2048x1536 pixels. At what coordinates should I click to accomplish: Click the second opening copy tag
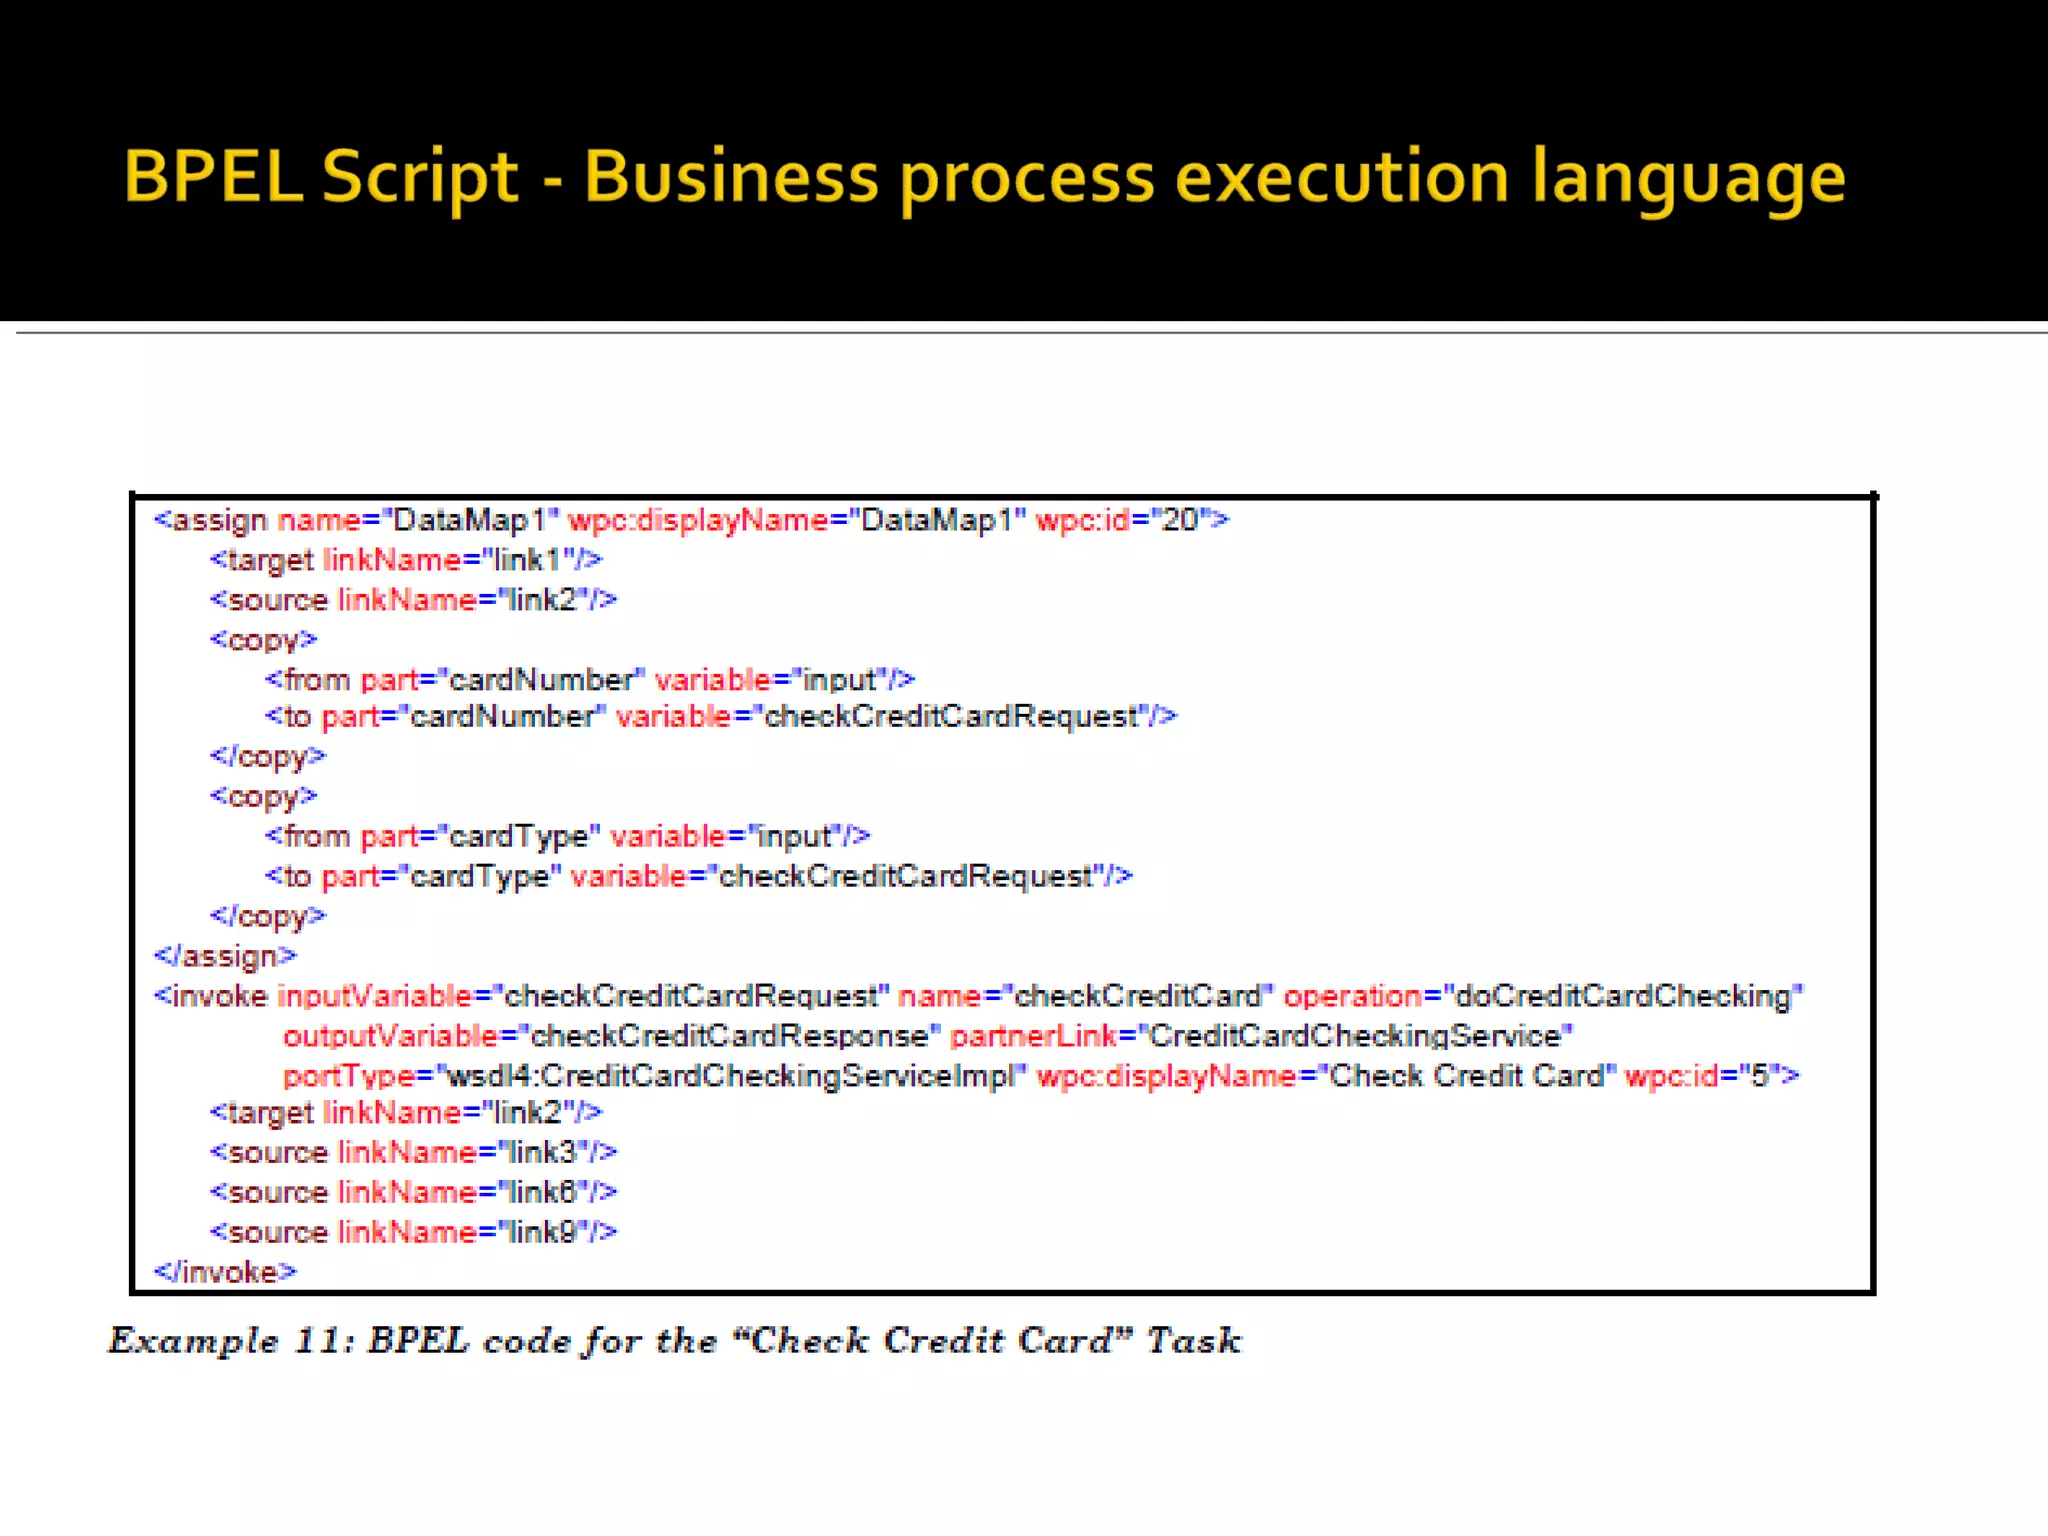[263, 797]
